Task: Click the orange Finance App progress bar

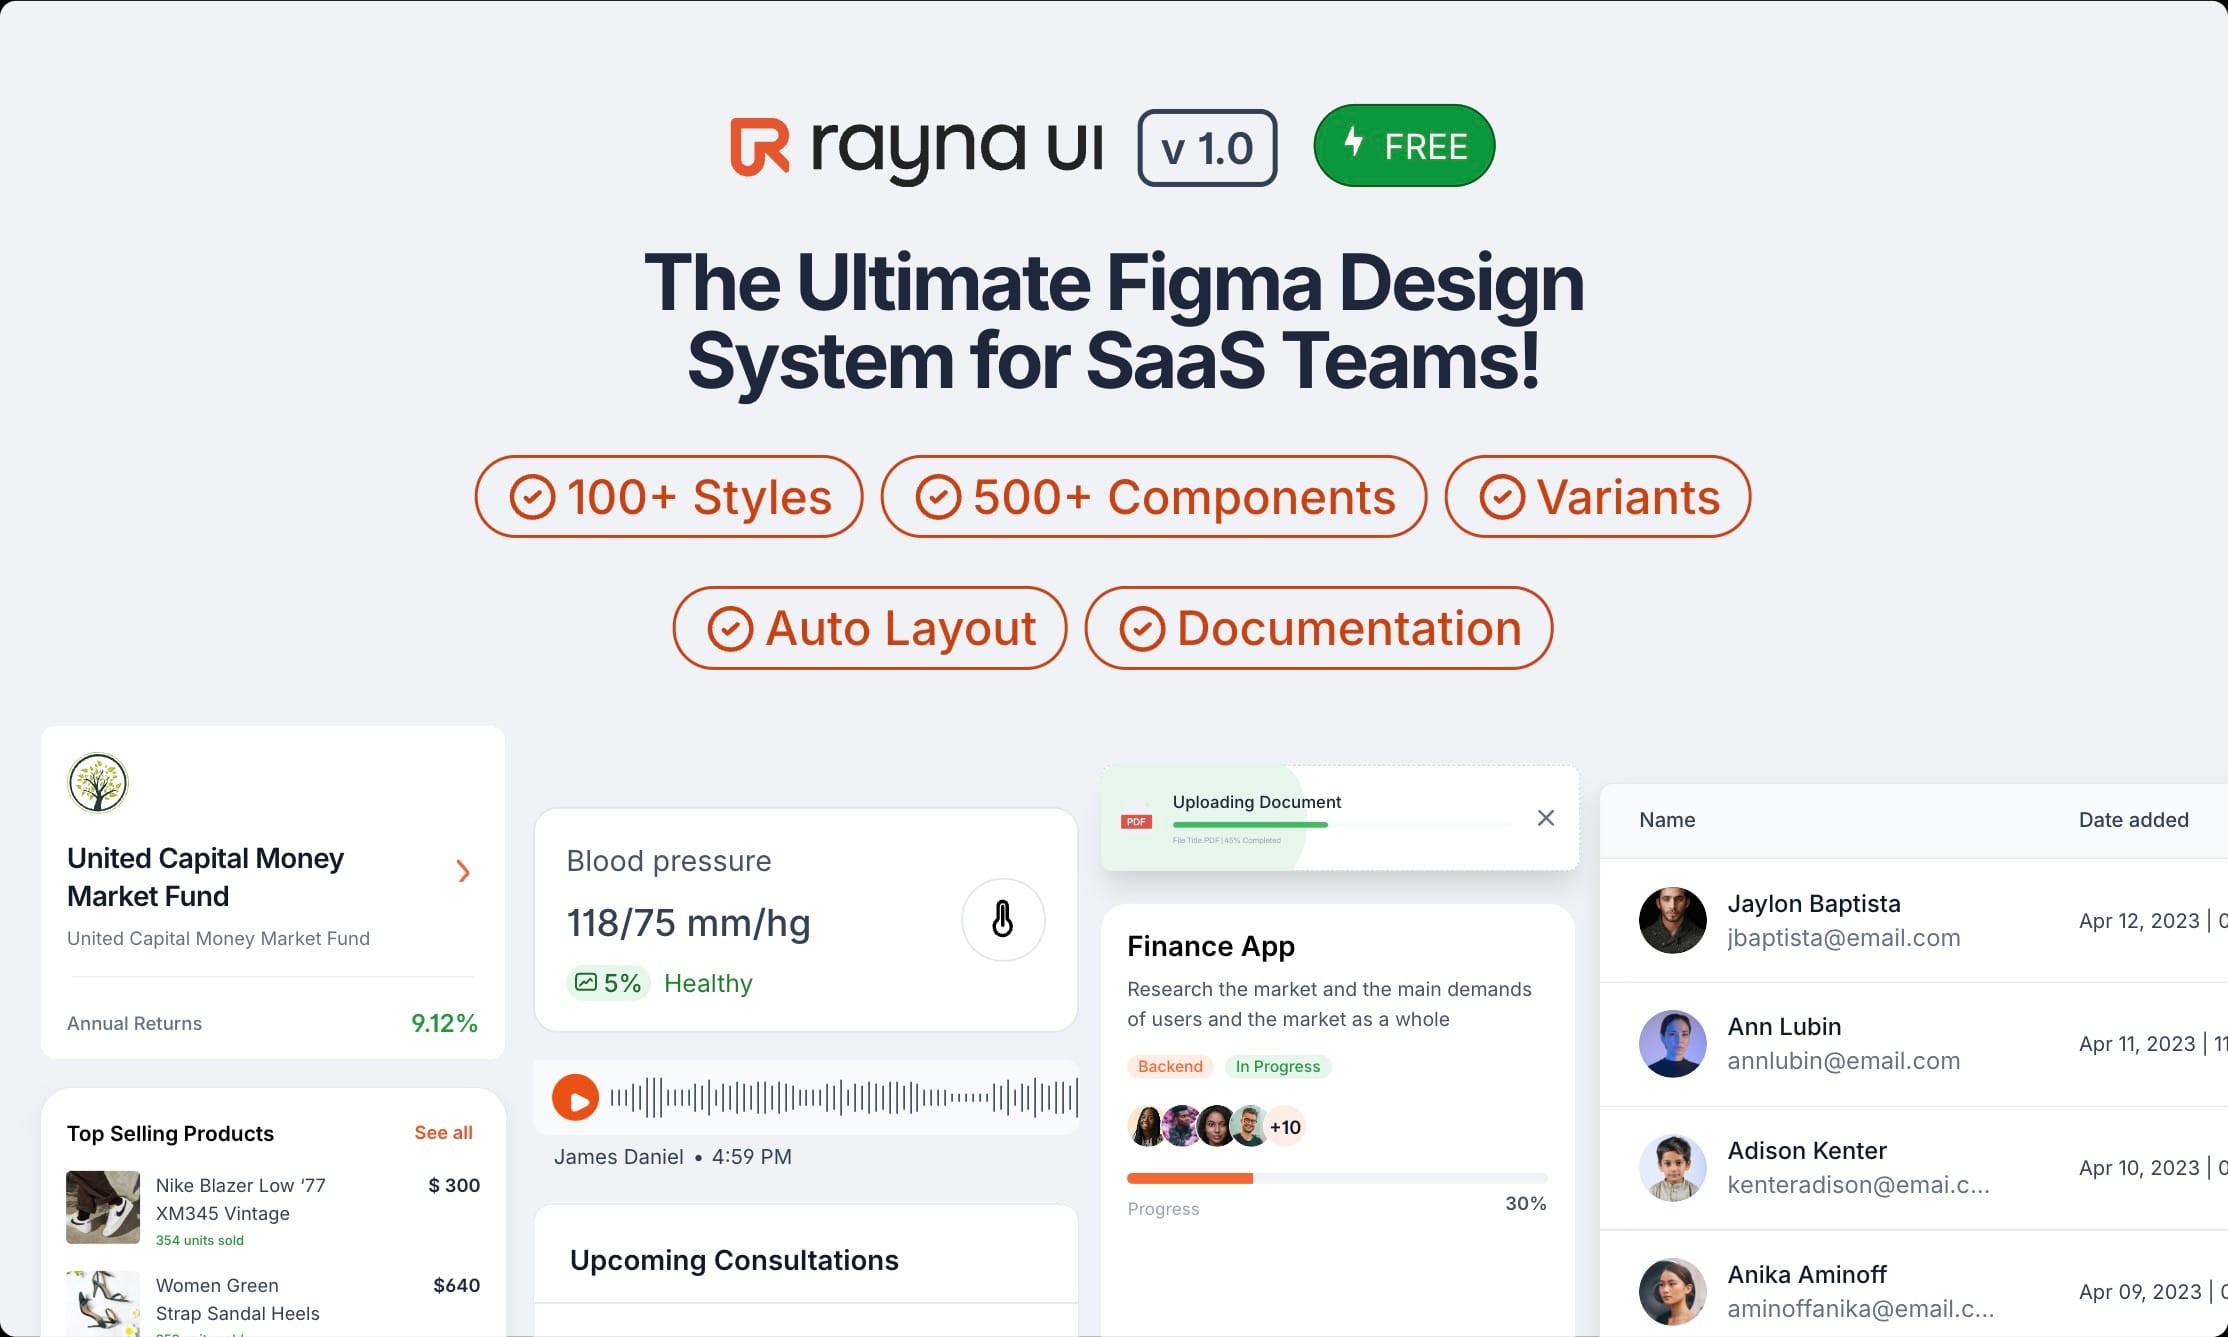Action: 1190,1178
